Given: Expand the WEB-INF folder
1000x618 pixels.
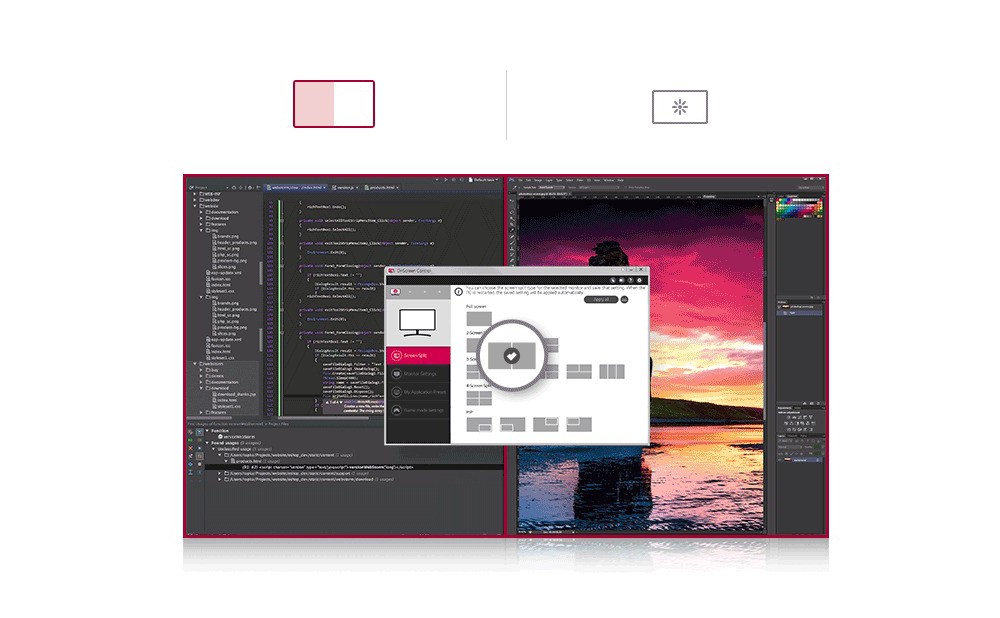Looking at the screenshot, I should [195, 194].
